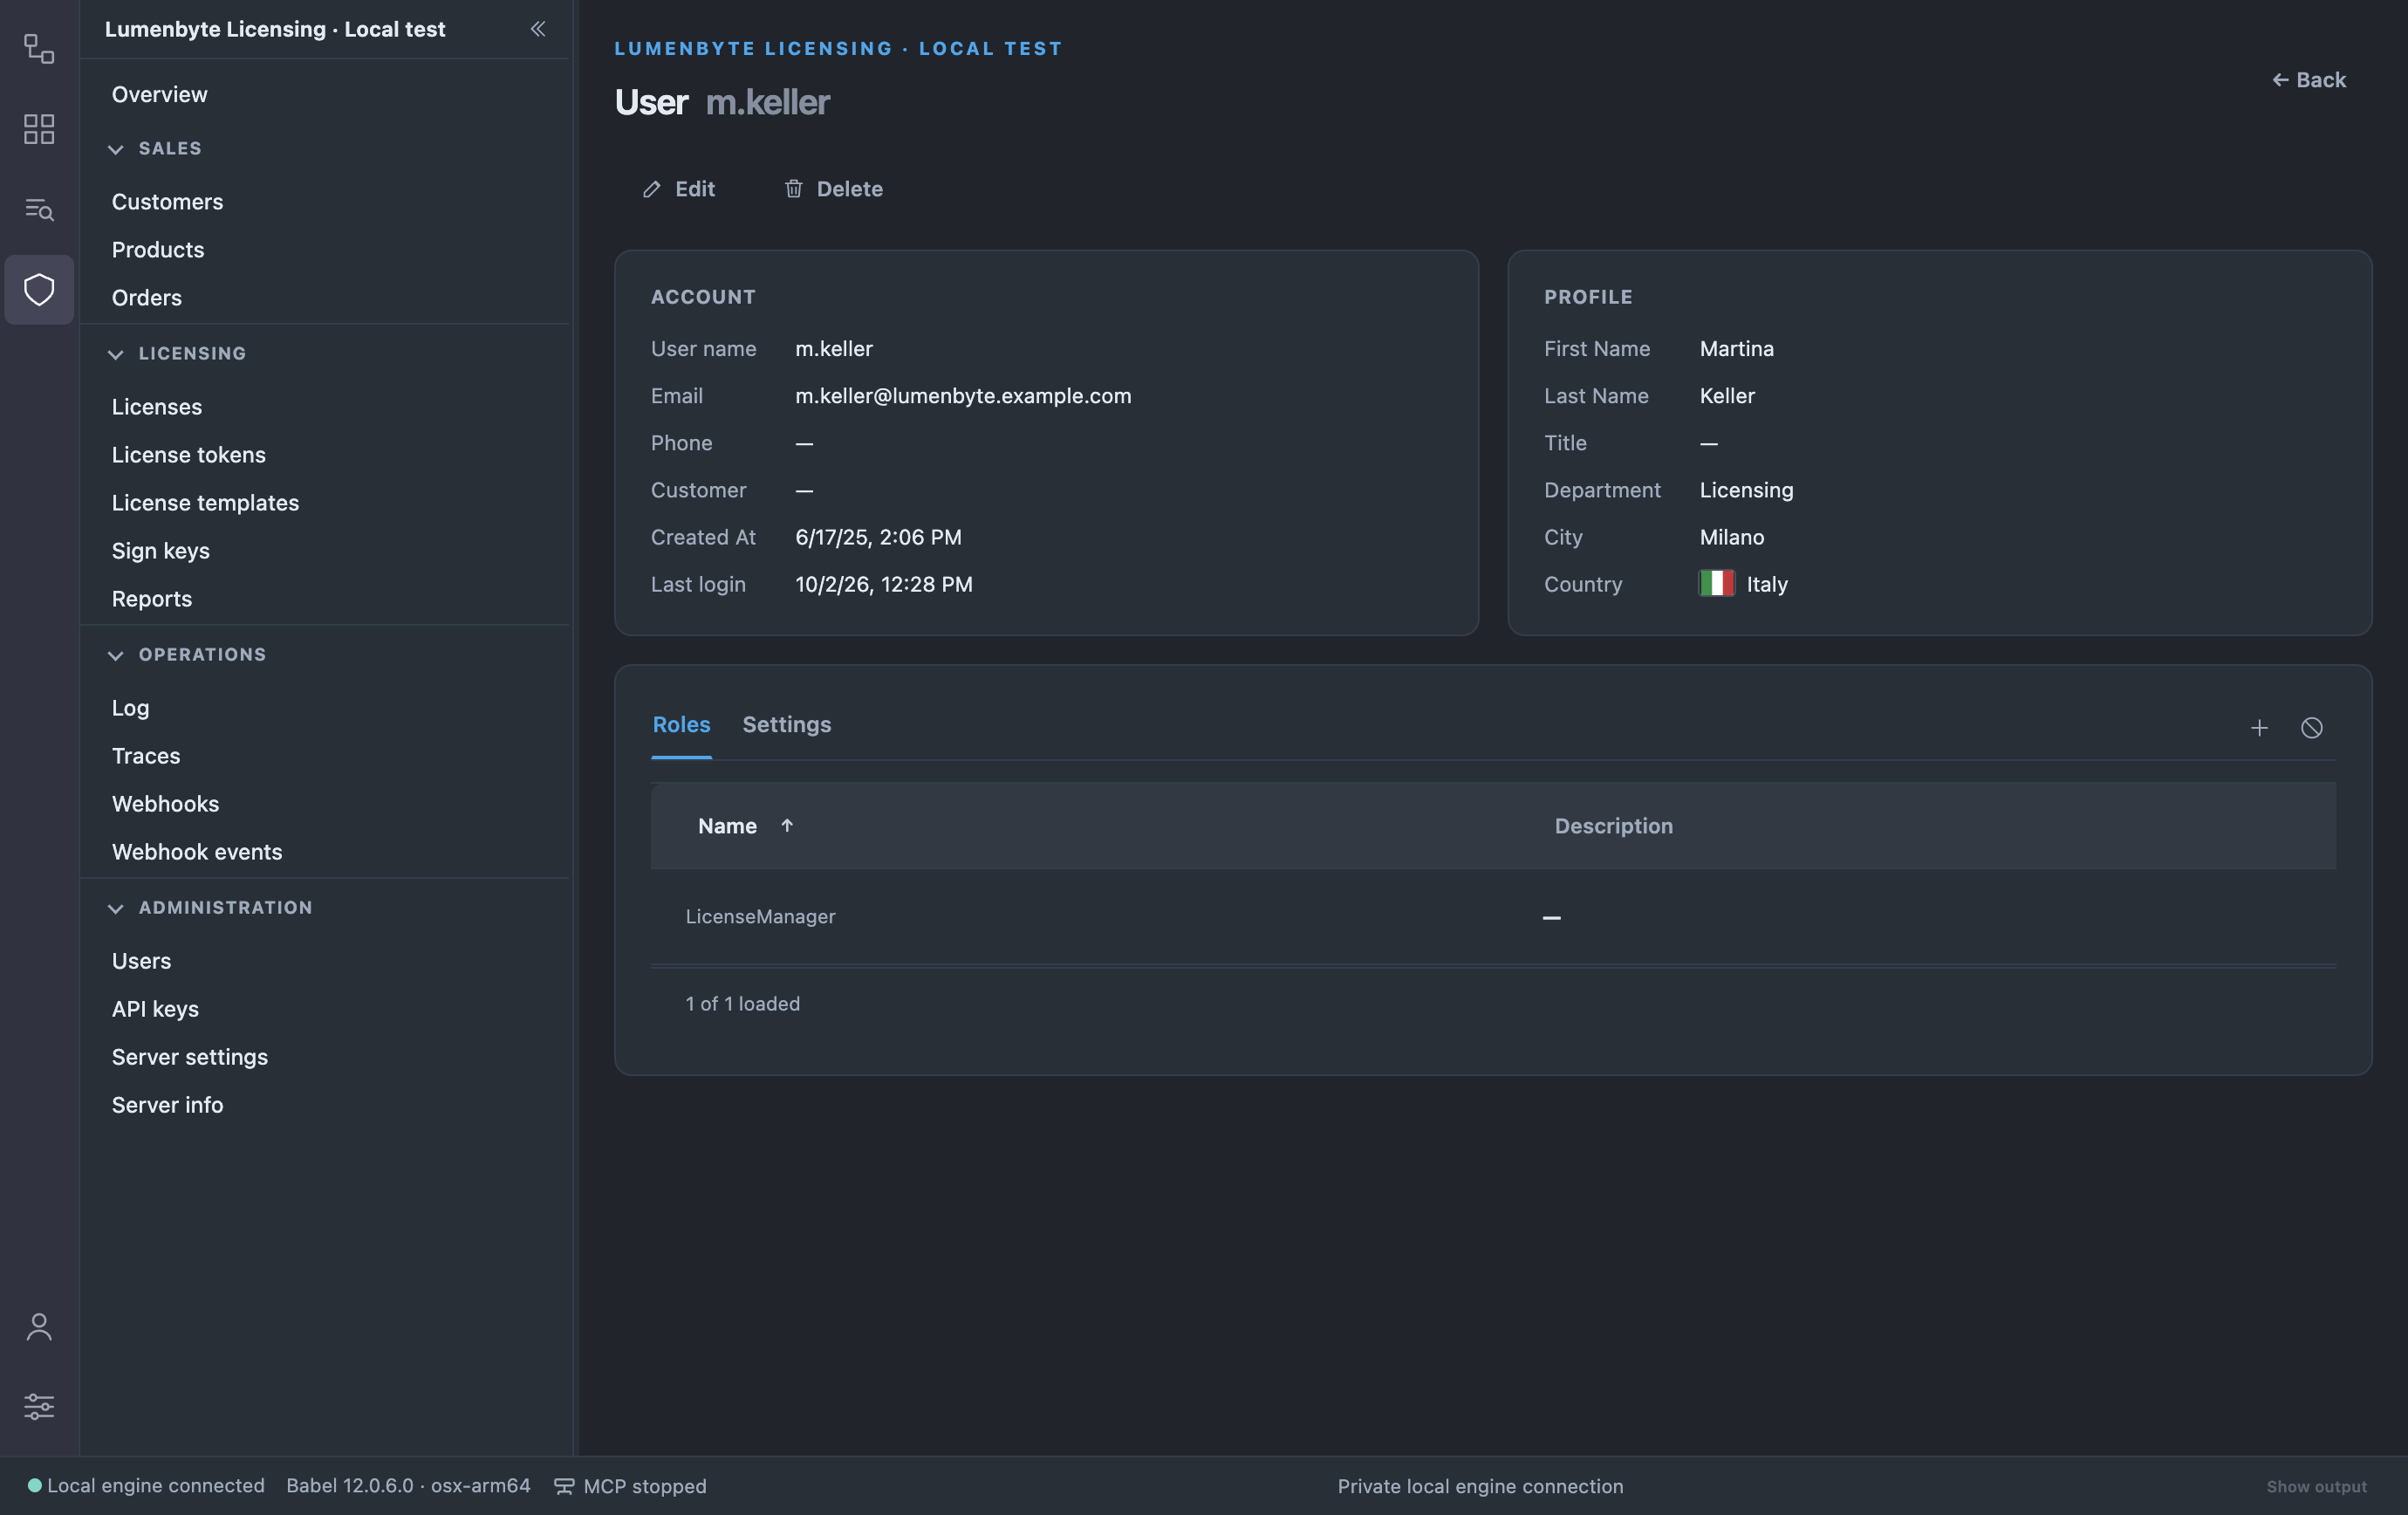Viewport: 2408px width, 1515px height.
Task: Open Server settings page
Action: [190, 1057]
